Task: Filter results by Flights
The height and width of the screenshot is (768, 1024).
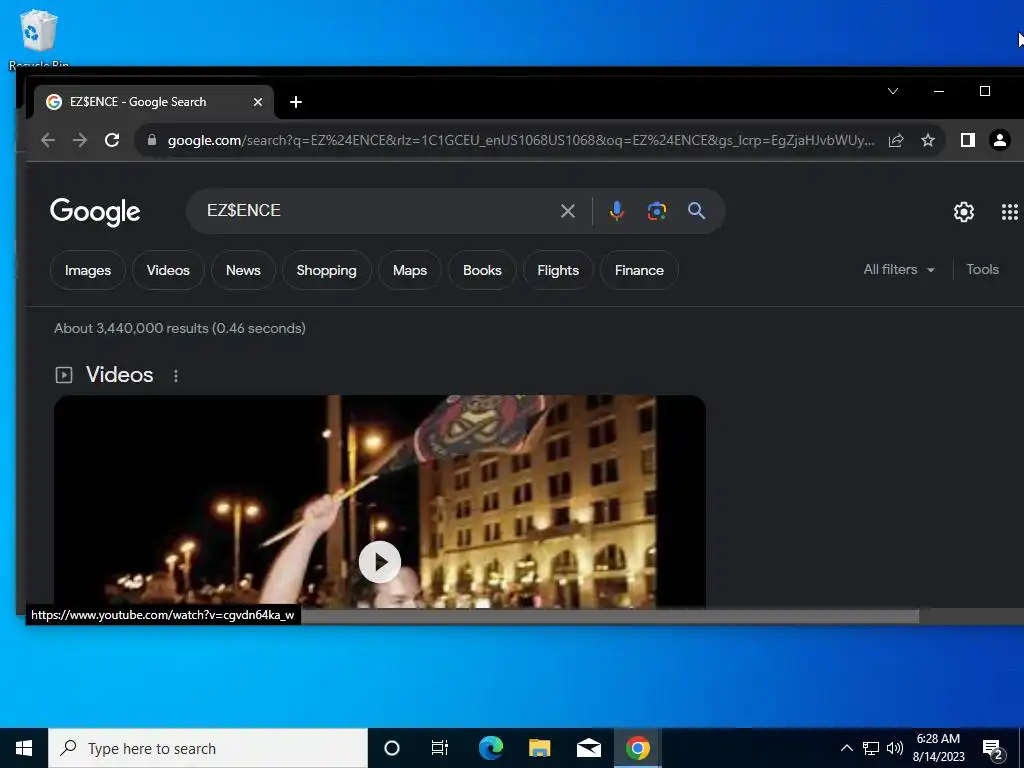Action: (558, 270)
